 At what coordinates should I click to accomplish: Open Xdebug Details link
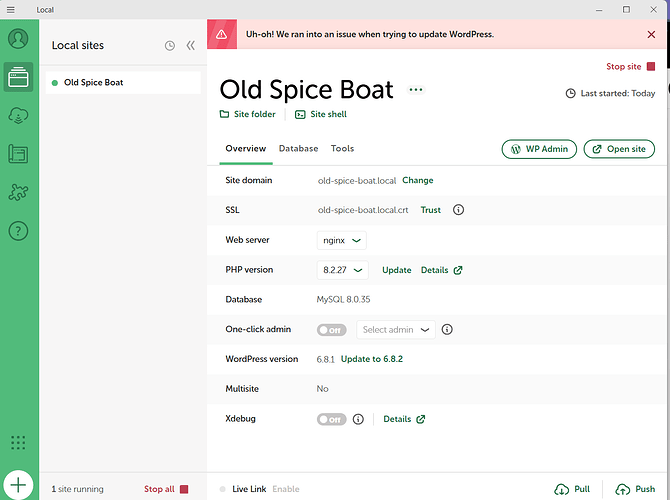[404, 419]
